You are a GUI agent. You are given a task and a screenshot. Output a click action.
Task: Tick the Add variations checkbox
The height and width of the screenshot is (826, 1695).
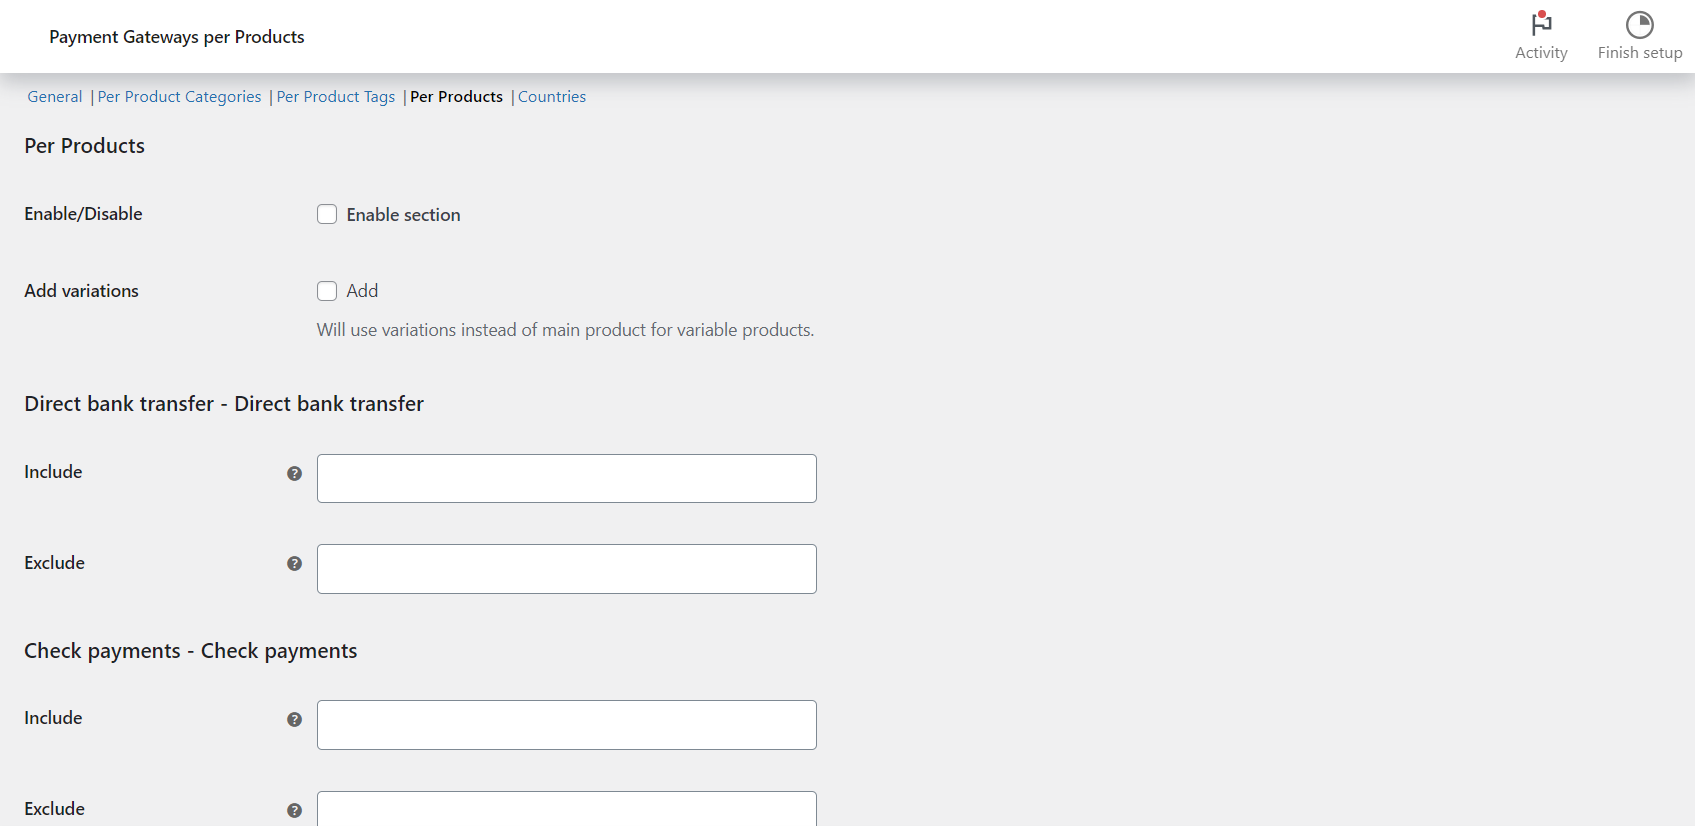coord(327,291)
